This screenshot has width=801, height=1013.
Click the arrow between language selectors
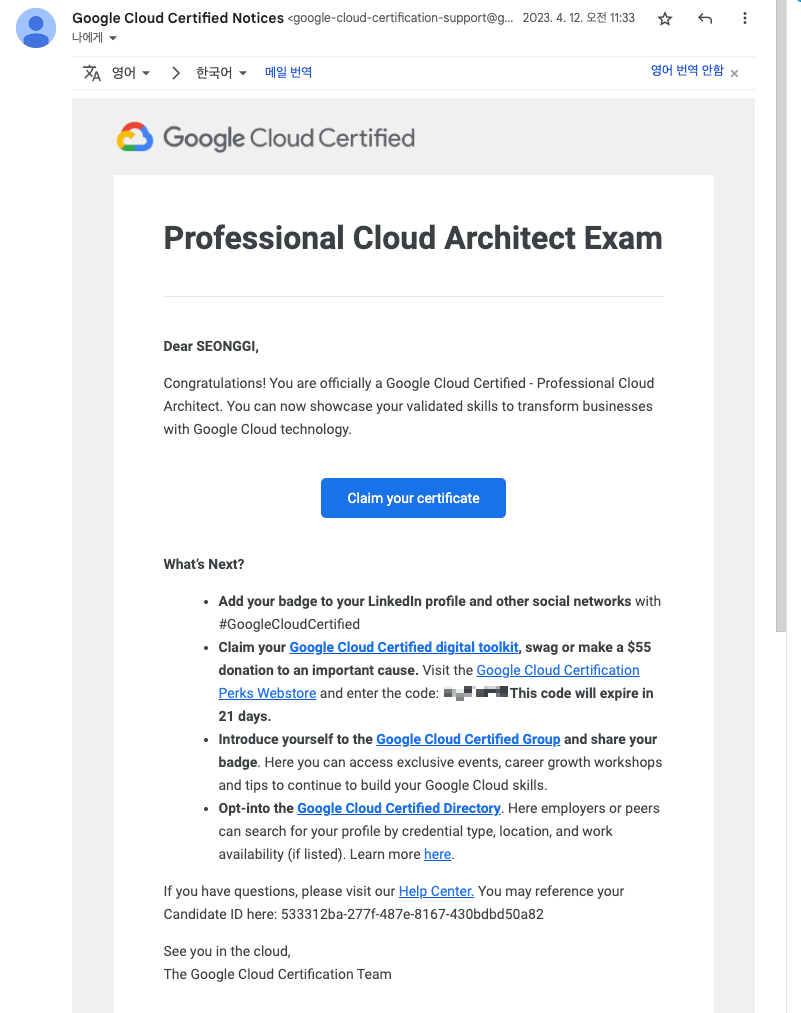point(176,72)
